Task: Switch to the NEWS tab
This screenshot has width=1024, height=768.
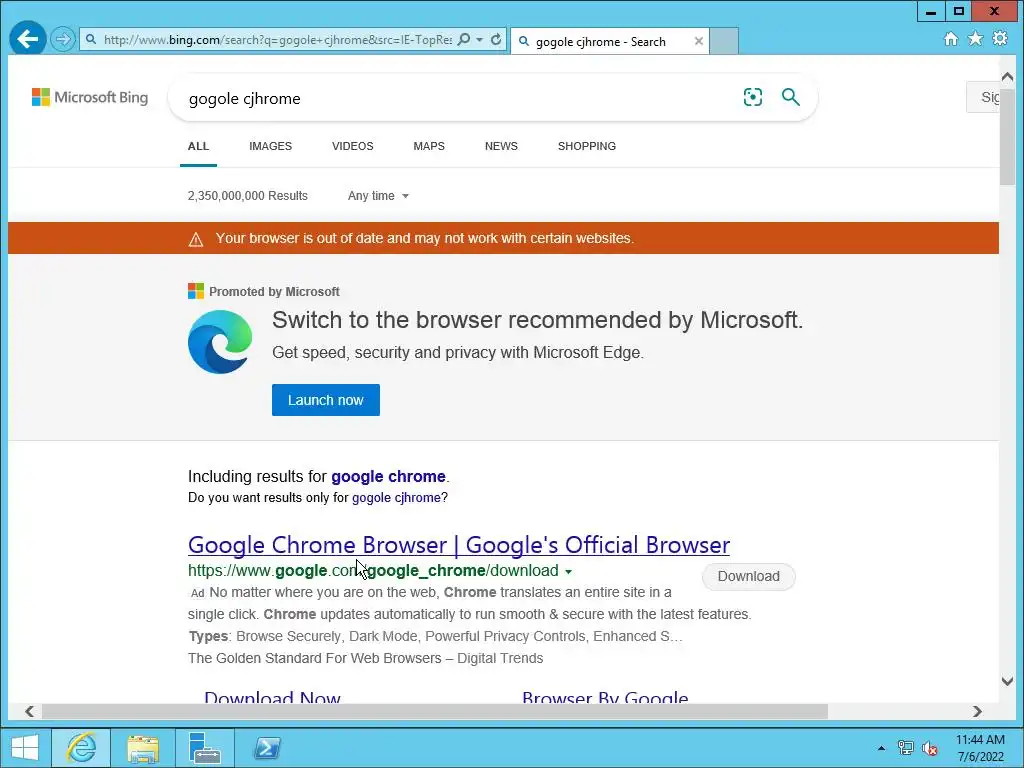Action: coord(501,146)
